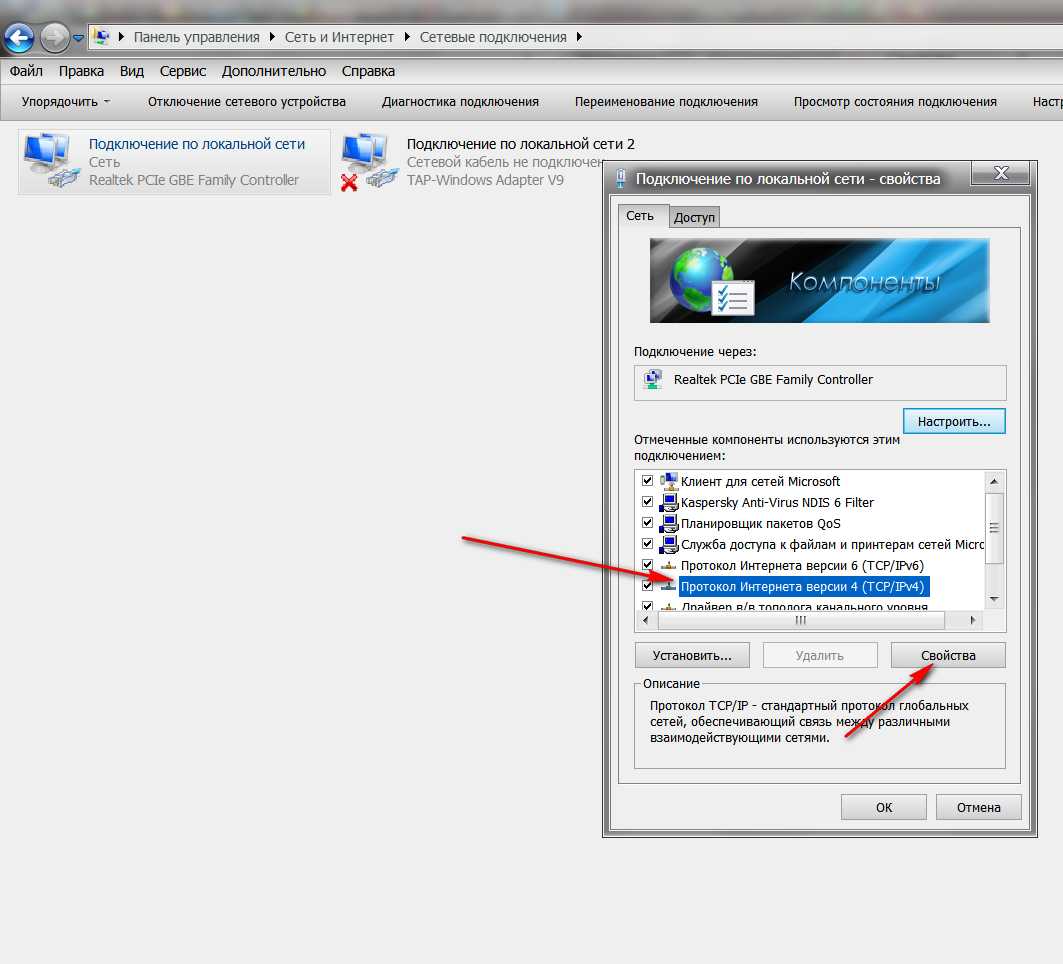Image resolution: width=1063 pixels, height=964 pixels.
Task: Click Отключение сетевого устройства
Action: coord(247,102)
